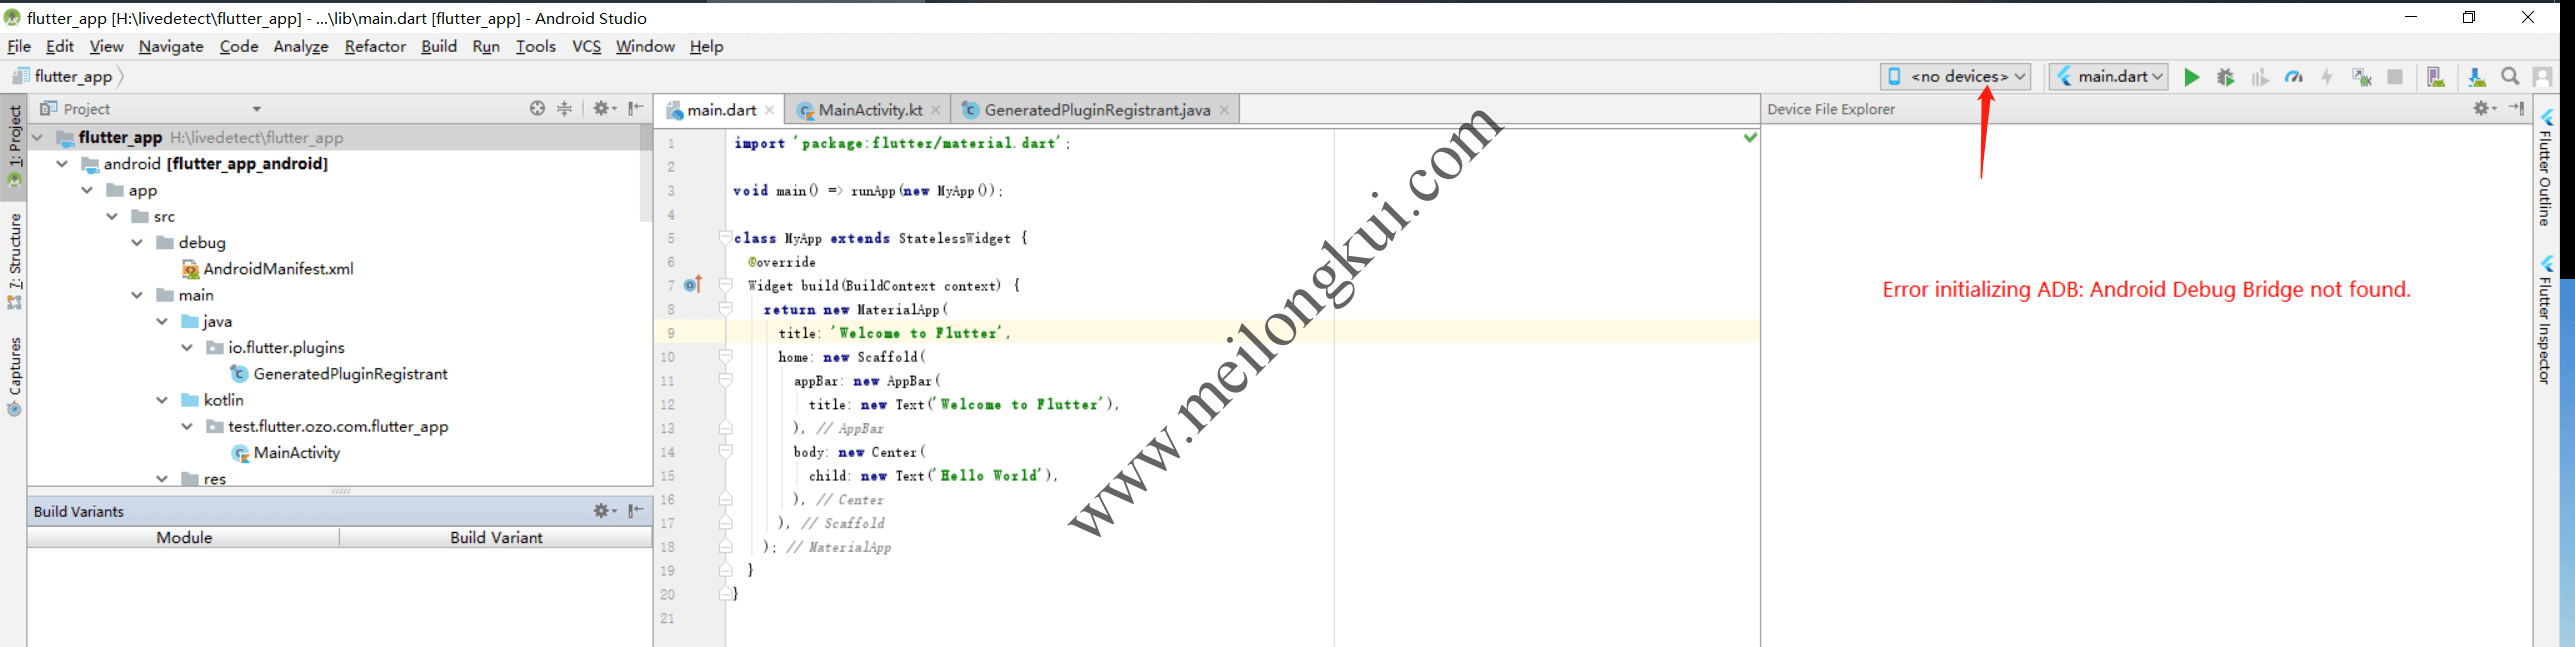Toggle the Flutter Inspector side panel
Viewport: 2575px width, 647px height.
coord(2546,319)
